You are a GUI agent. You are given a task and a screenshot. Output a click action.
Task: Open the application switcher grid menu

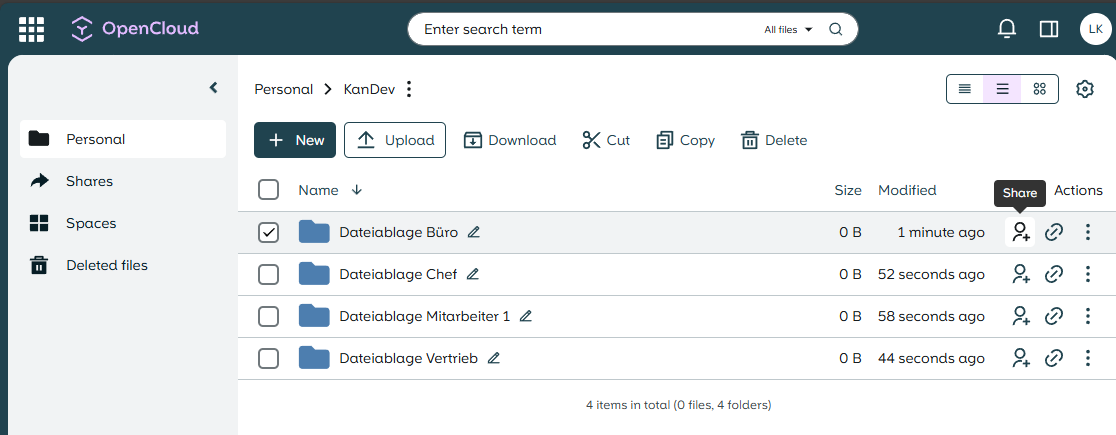tap(32, 29)
